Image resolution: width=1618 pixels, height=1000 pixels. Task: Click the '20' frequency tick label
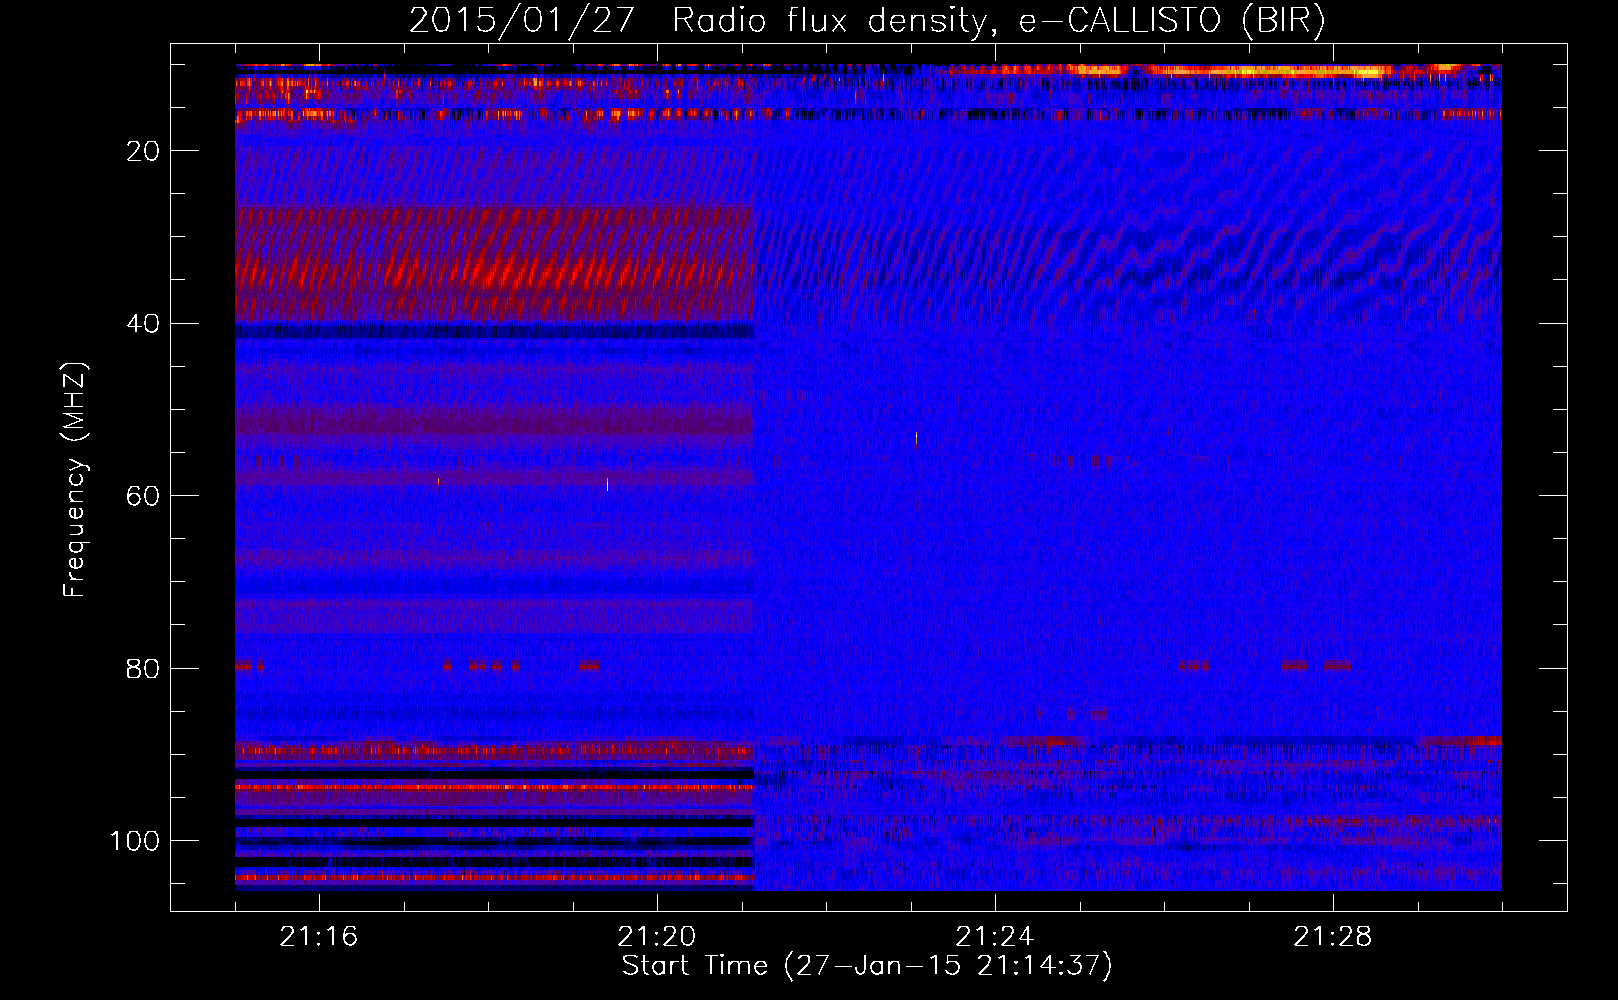coord(143,151)
